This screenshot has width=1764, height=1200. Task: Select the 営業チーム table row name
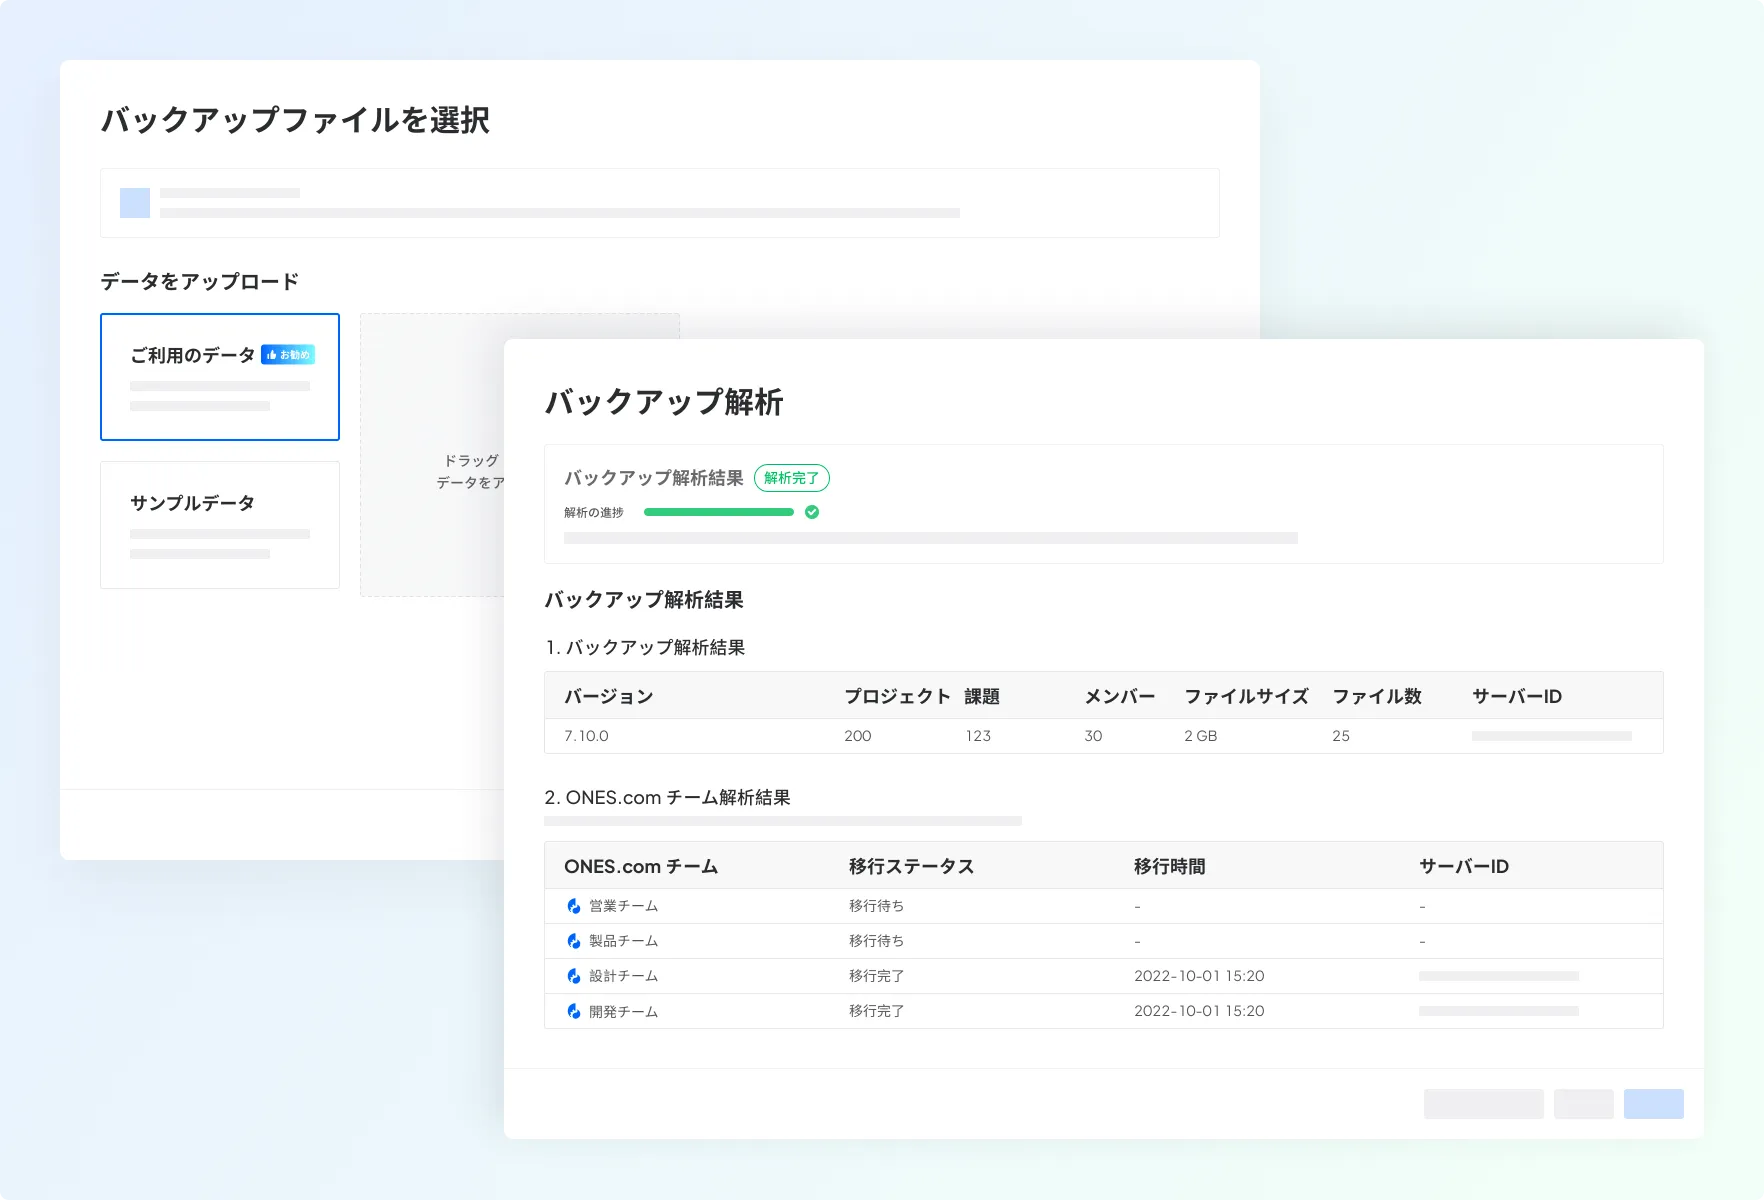click(623, 906)
